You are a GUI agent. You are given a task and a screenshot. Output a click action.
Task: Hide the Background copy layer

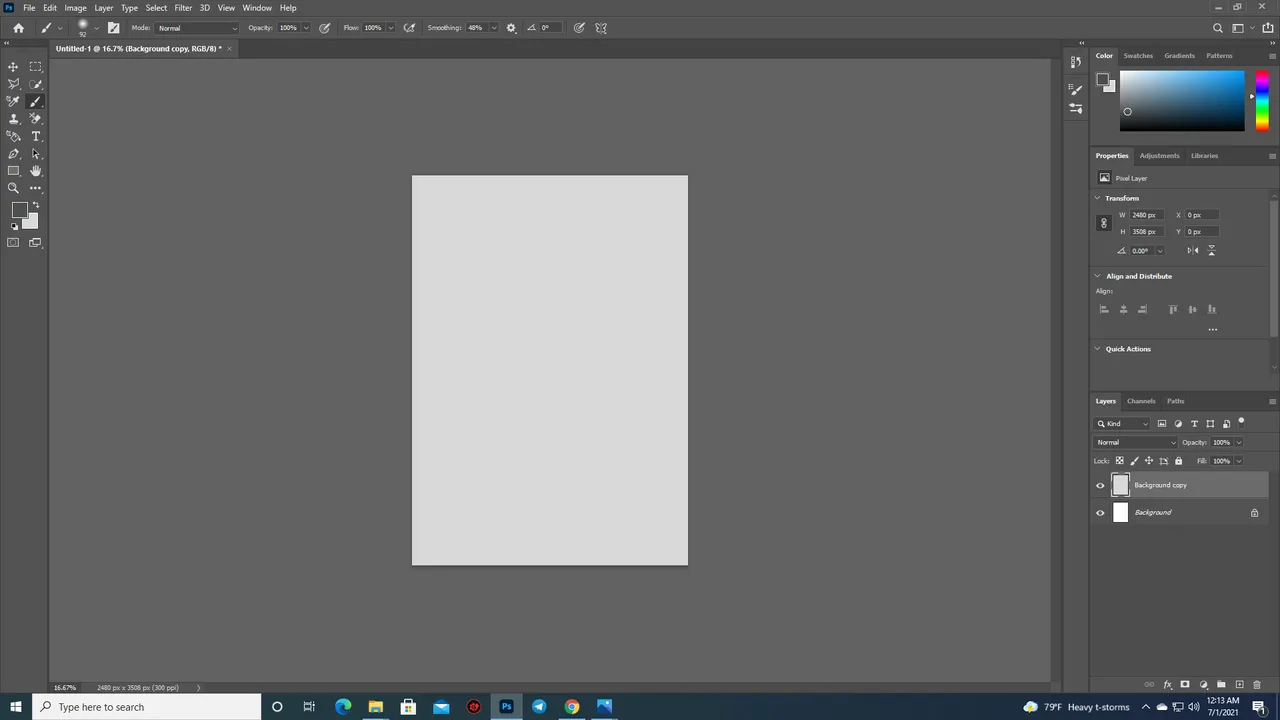pyautogui.click(x=1100, y=486)
